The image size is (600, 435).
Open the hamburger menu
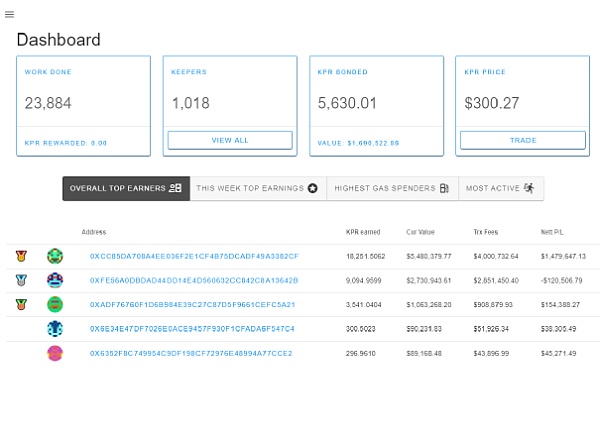click(x=9, y=15)
